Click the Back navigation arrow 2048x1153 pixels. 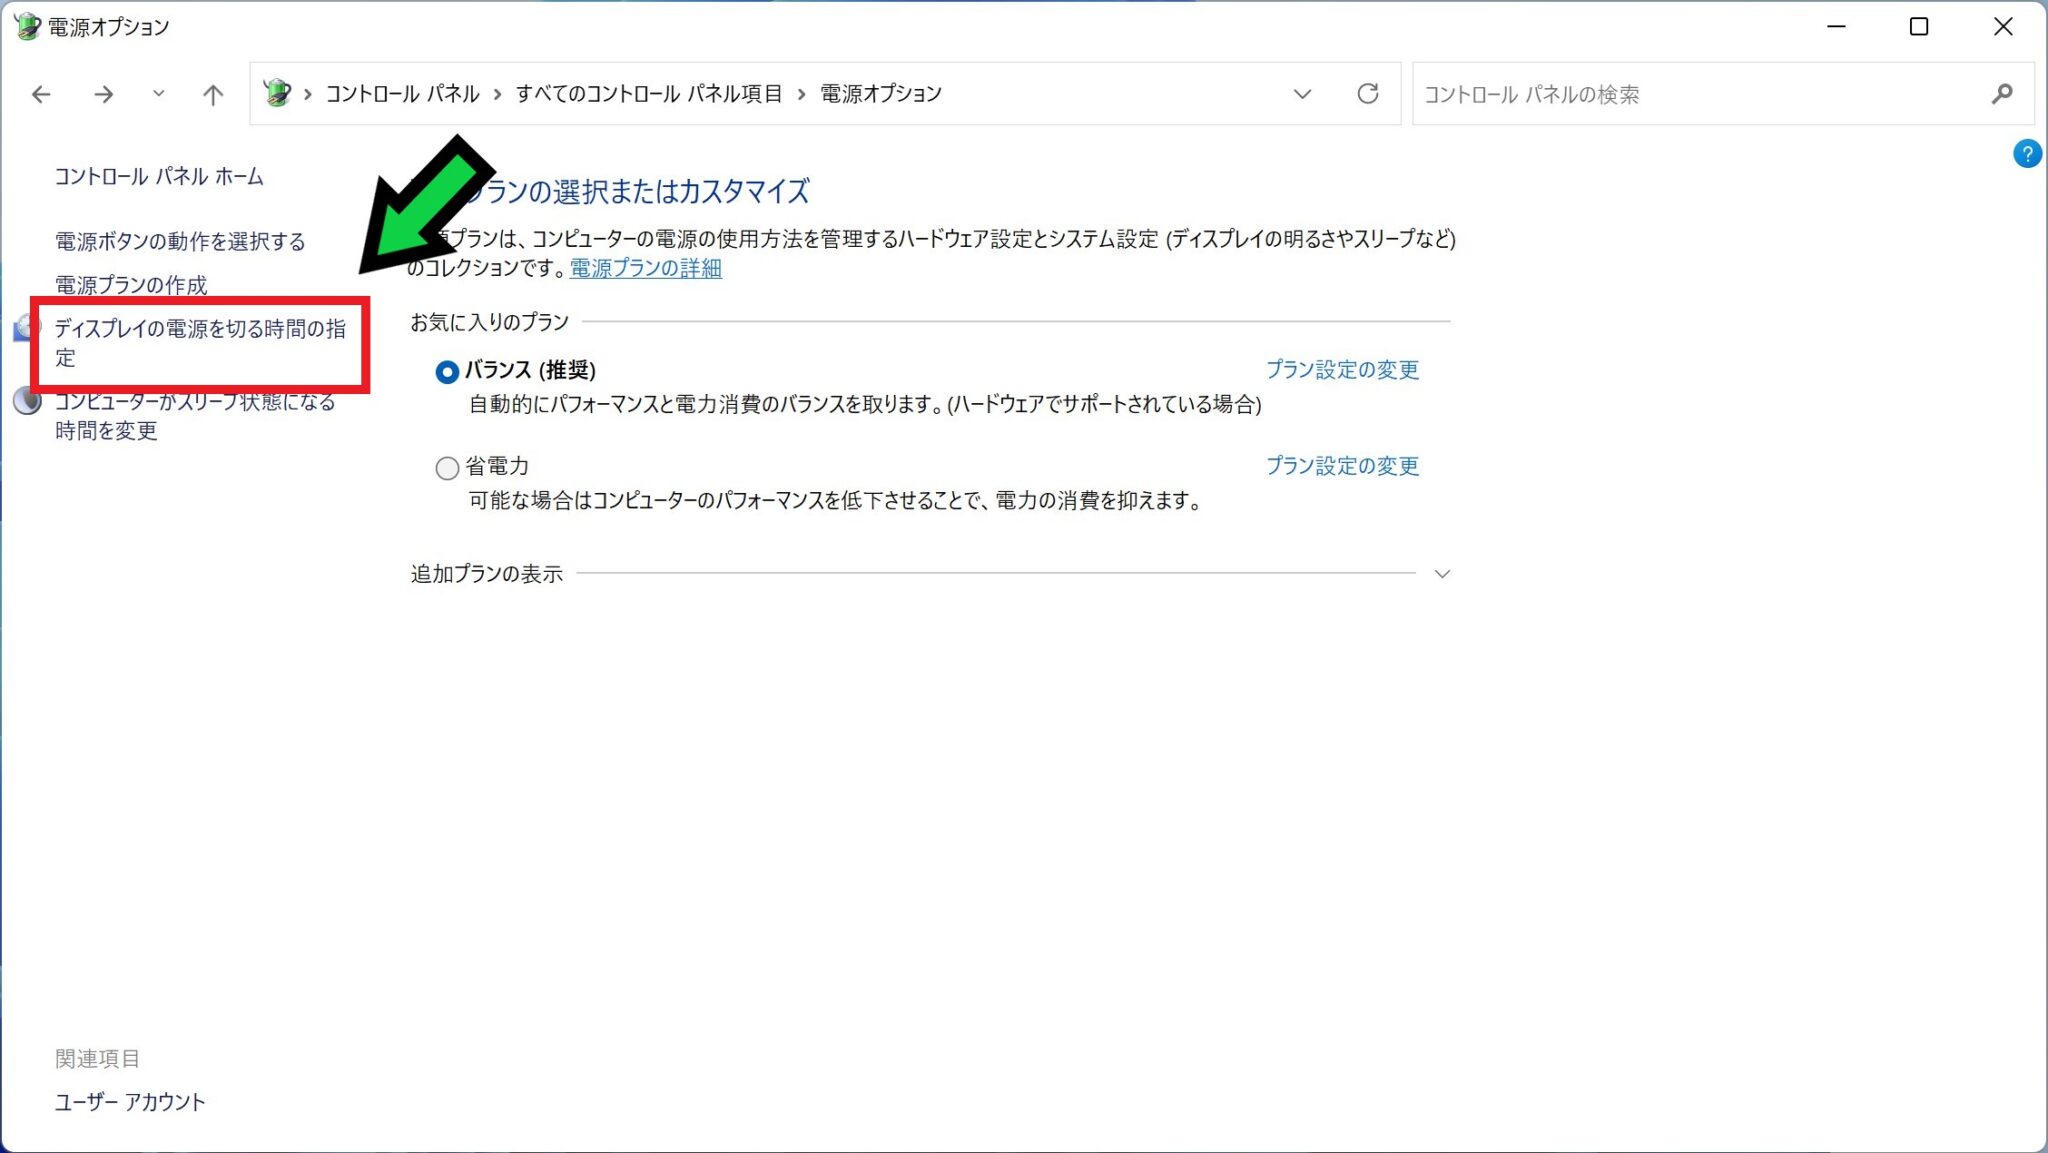41,94
